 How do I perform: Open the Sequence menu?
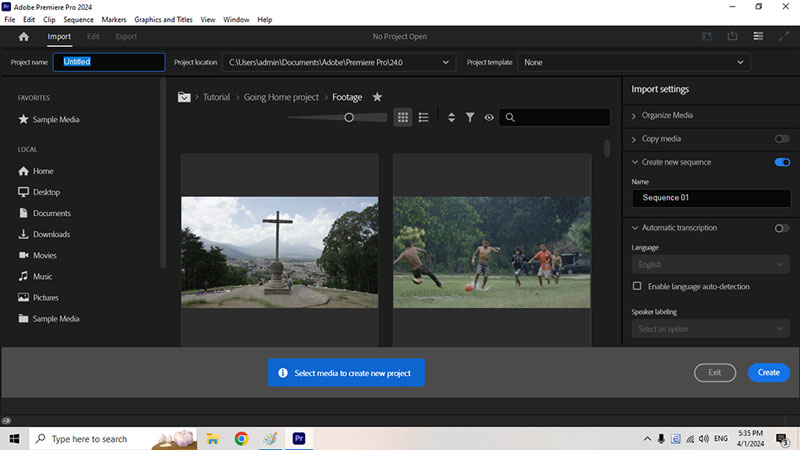[78, 19]
